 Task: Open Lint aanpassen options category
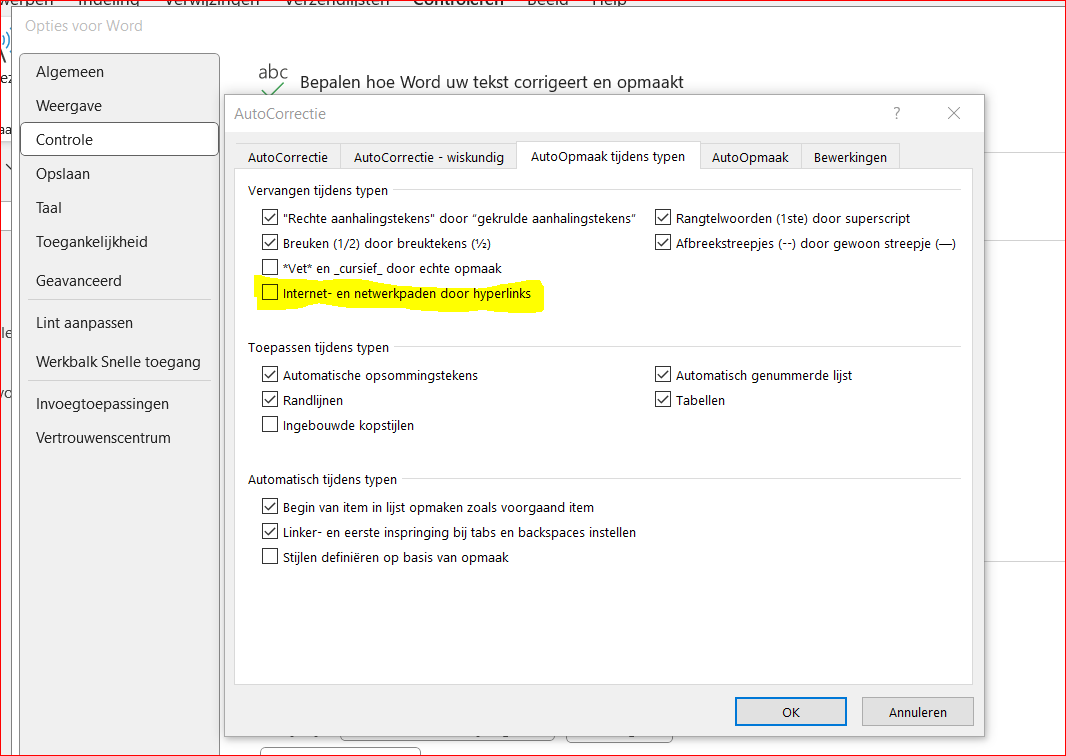coord(120,323)
